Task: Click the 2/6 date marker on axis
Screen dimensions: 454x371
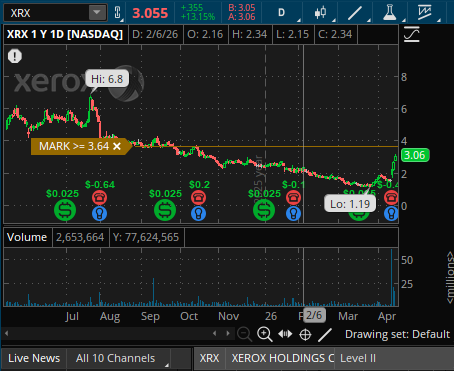Action: click(314, 315)
